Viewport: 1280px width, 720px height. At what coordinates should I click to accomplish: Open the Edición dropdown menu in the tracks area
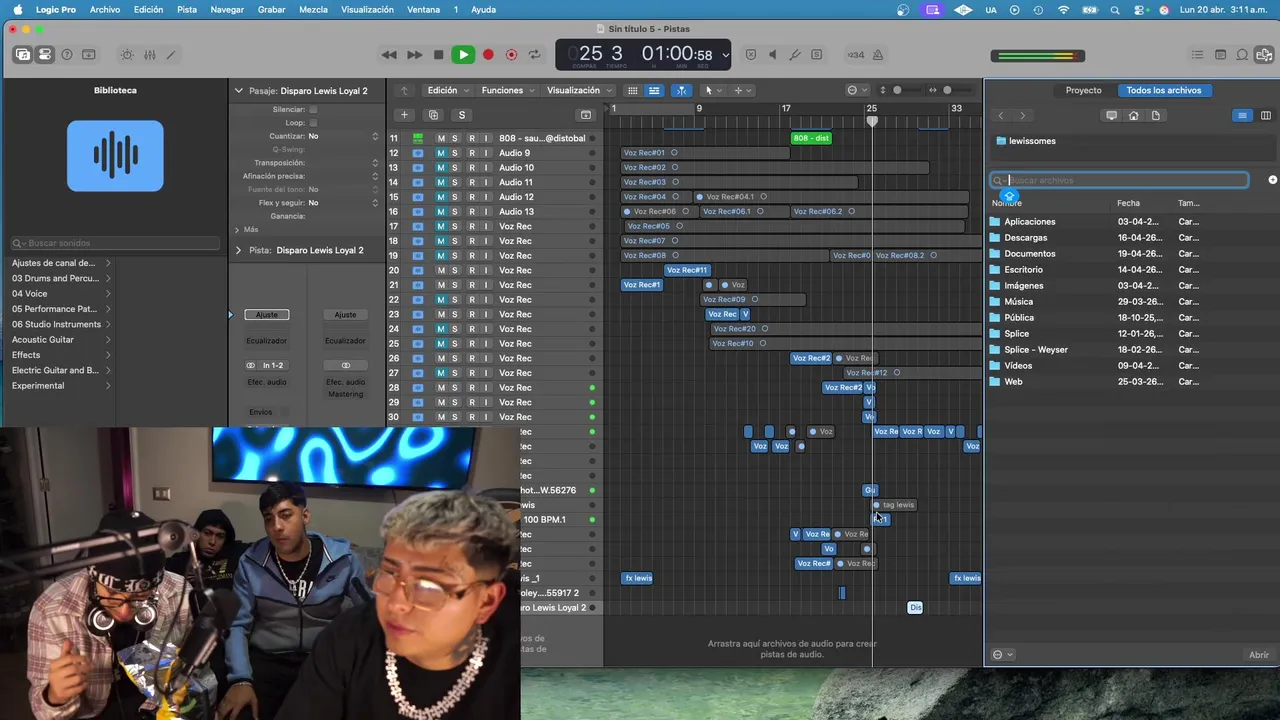tap(447, 90)
